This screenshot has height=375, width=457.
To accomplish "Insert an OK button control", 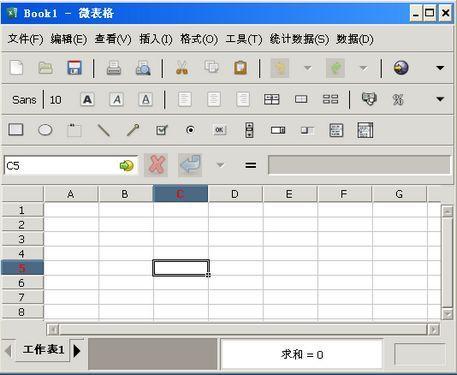I will click(x=219, y=130).
